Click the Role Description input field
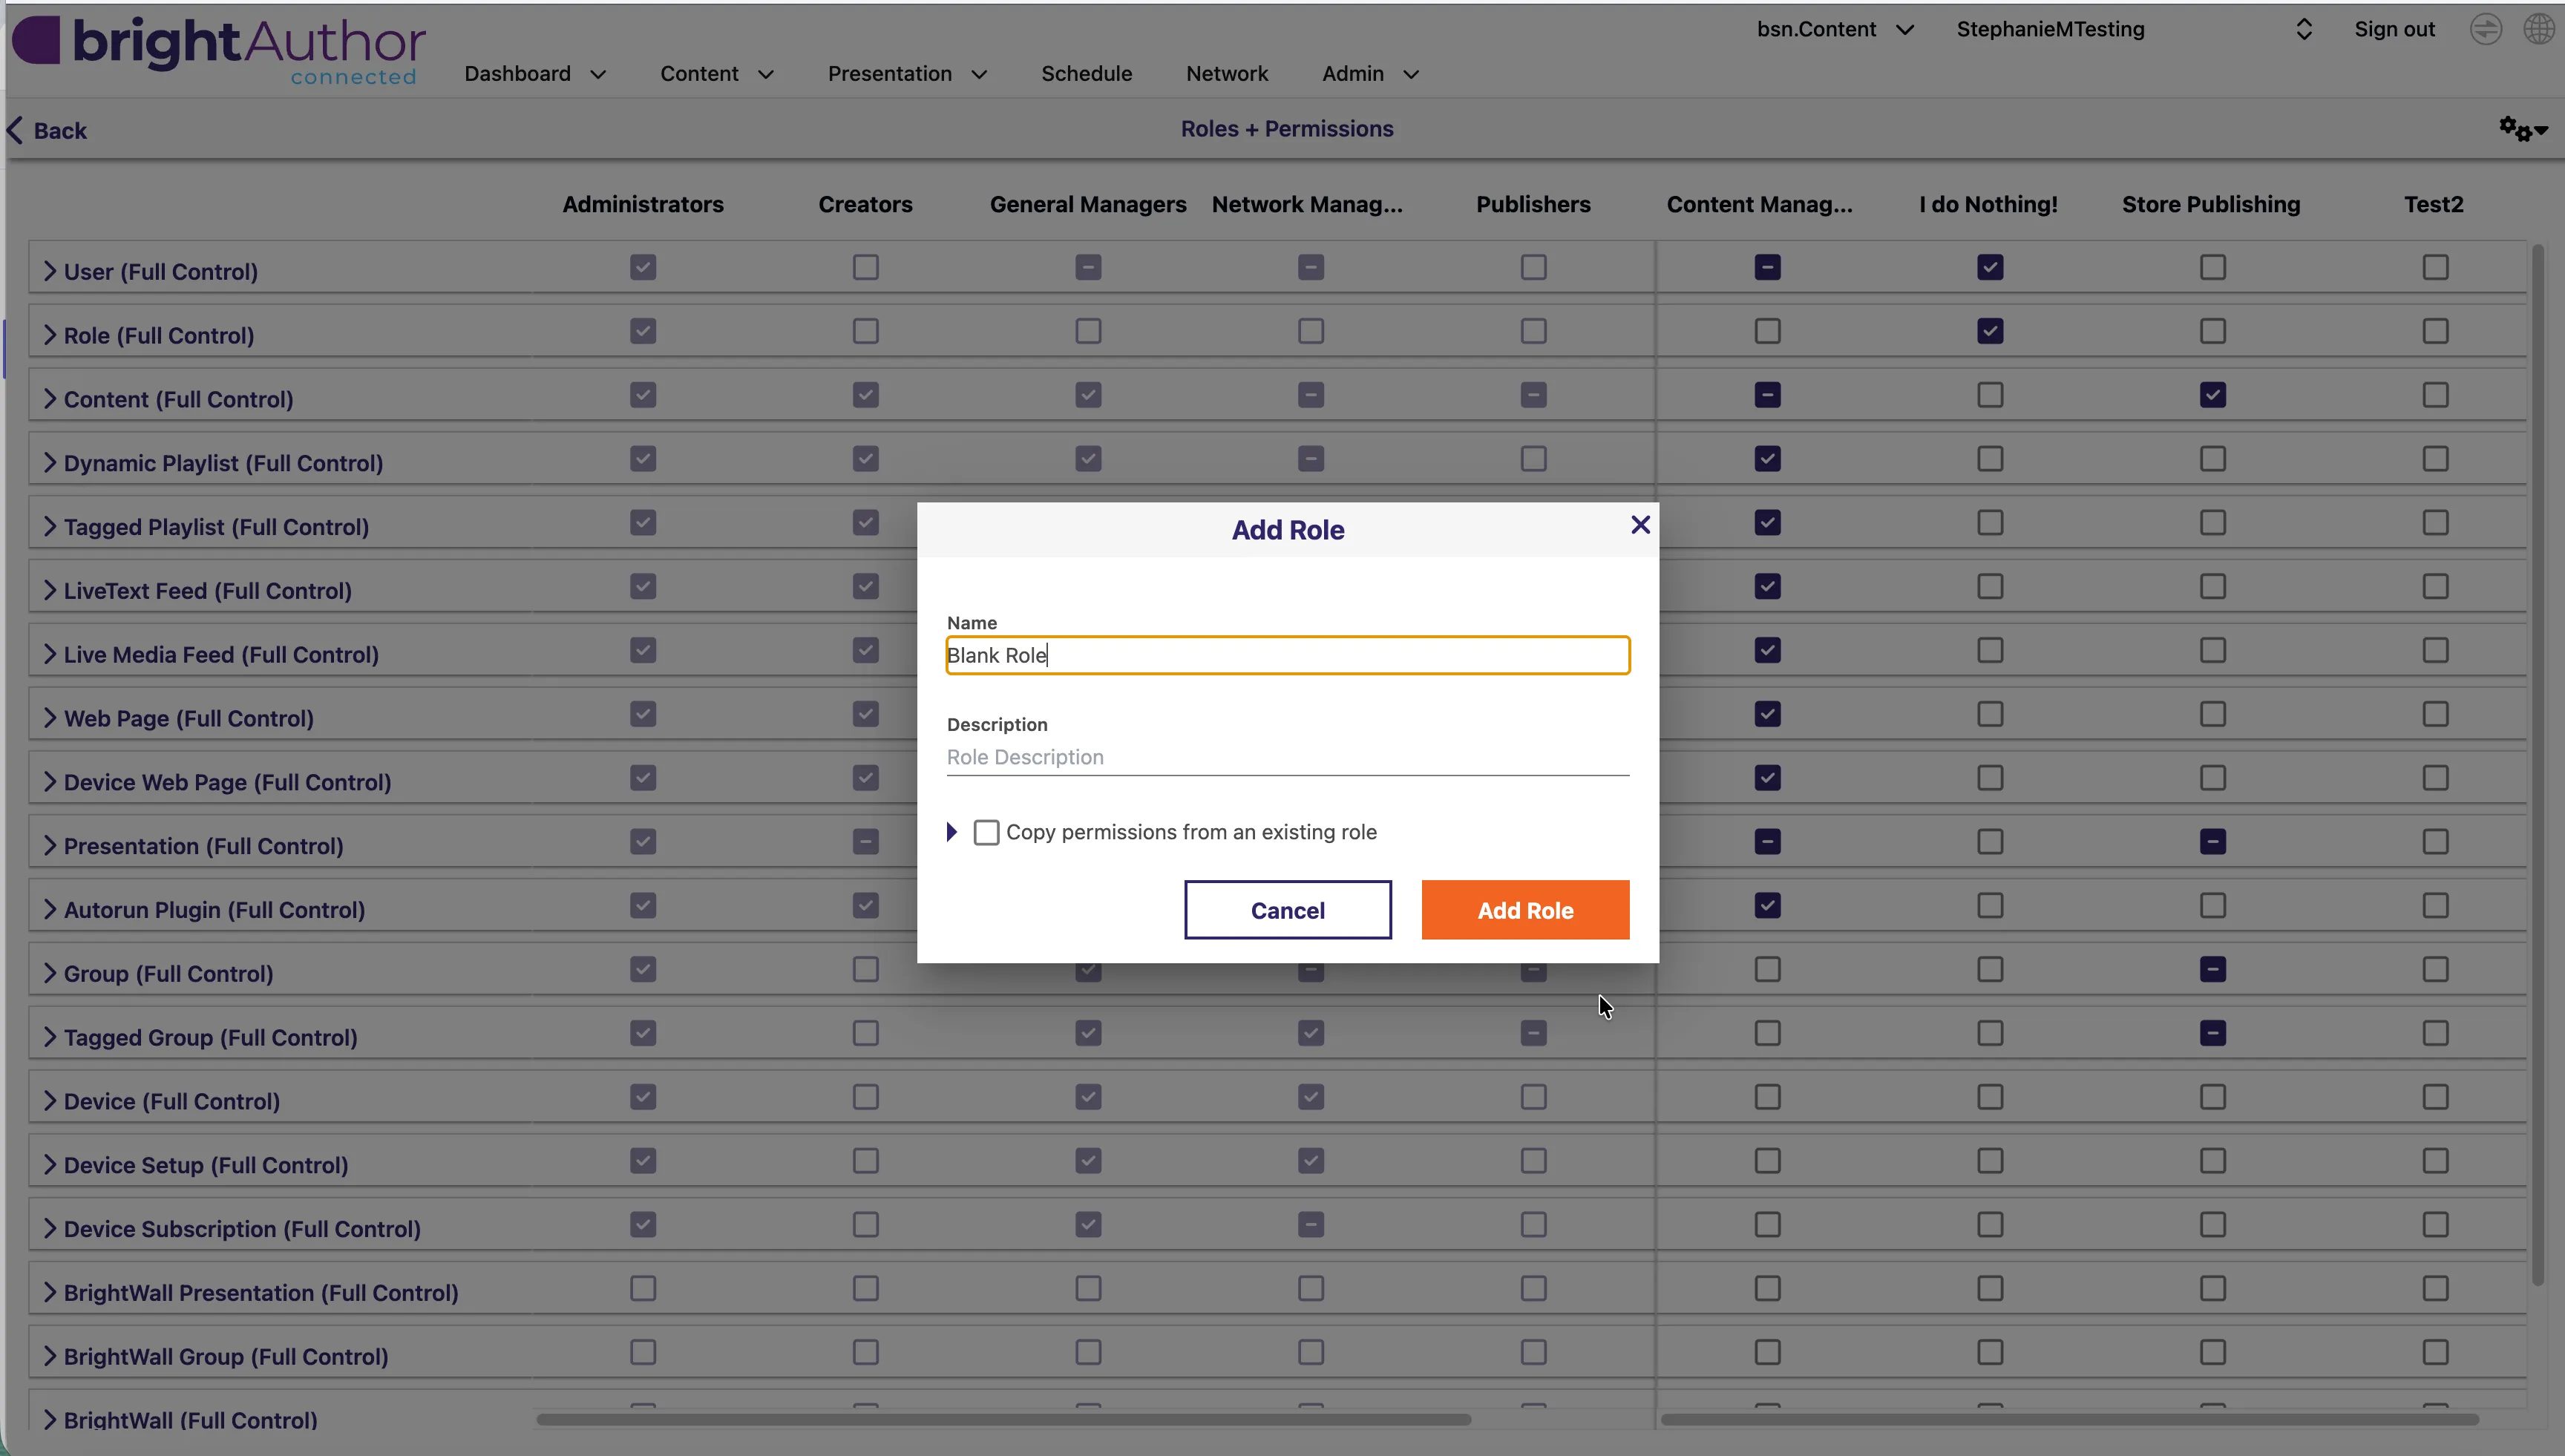Image resolution: width=2565 pixels, height=1456 pixels. pyautogui.click(x=1287, y=757)
